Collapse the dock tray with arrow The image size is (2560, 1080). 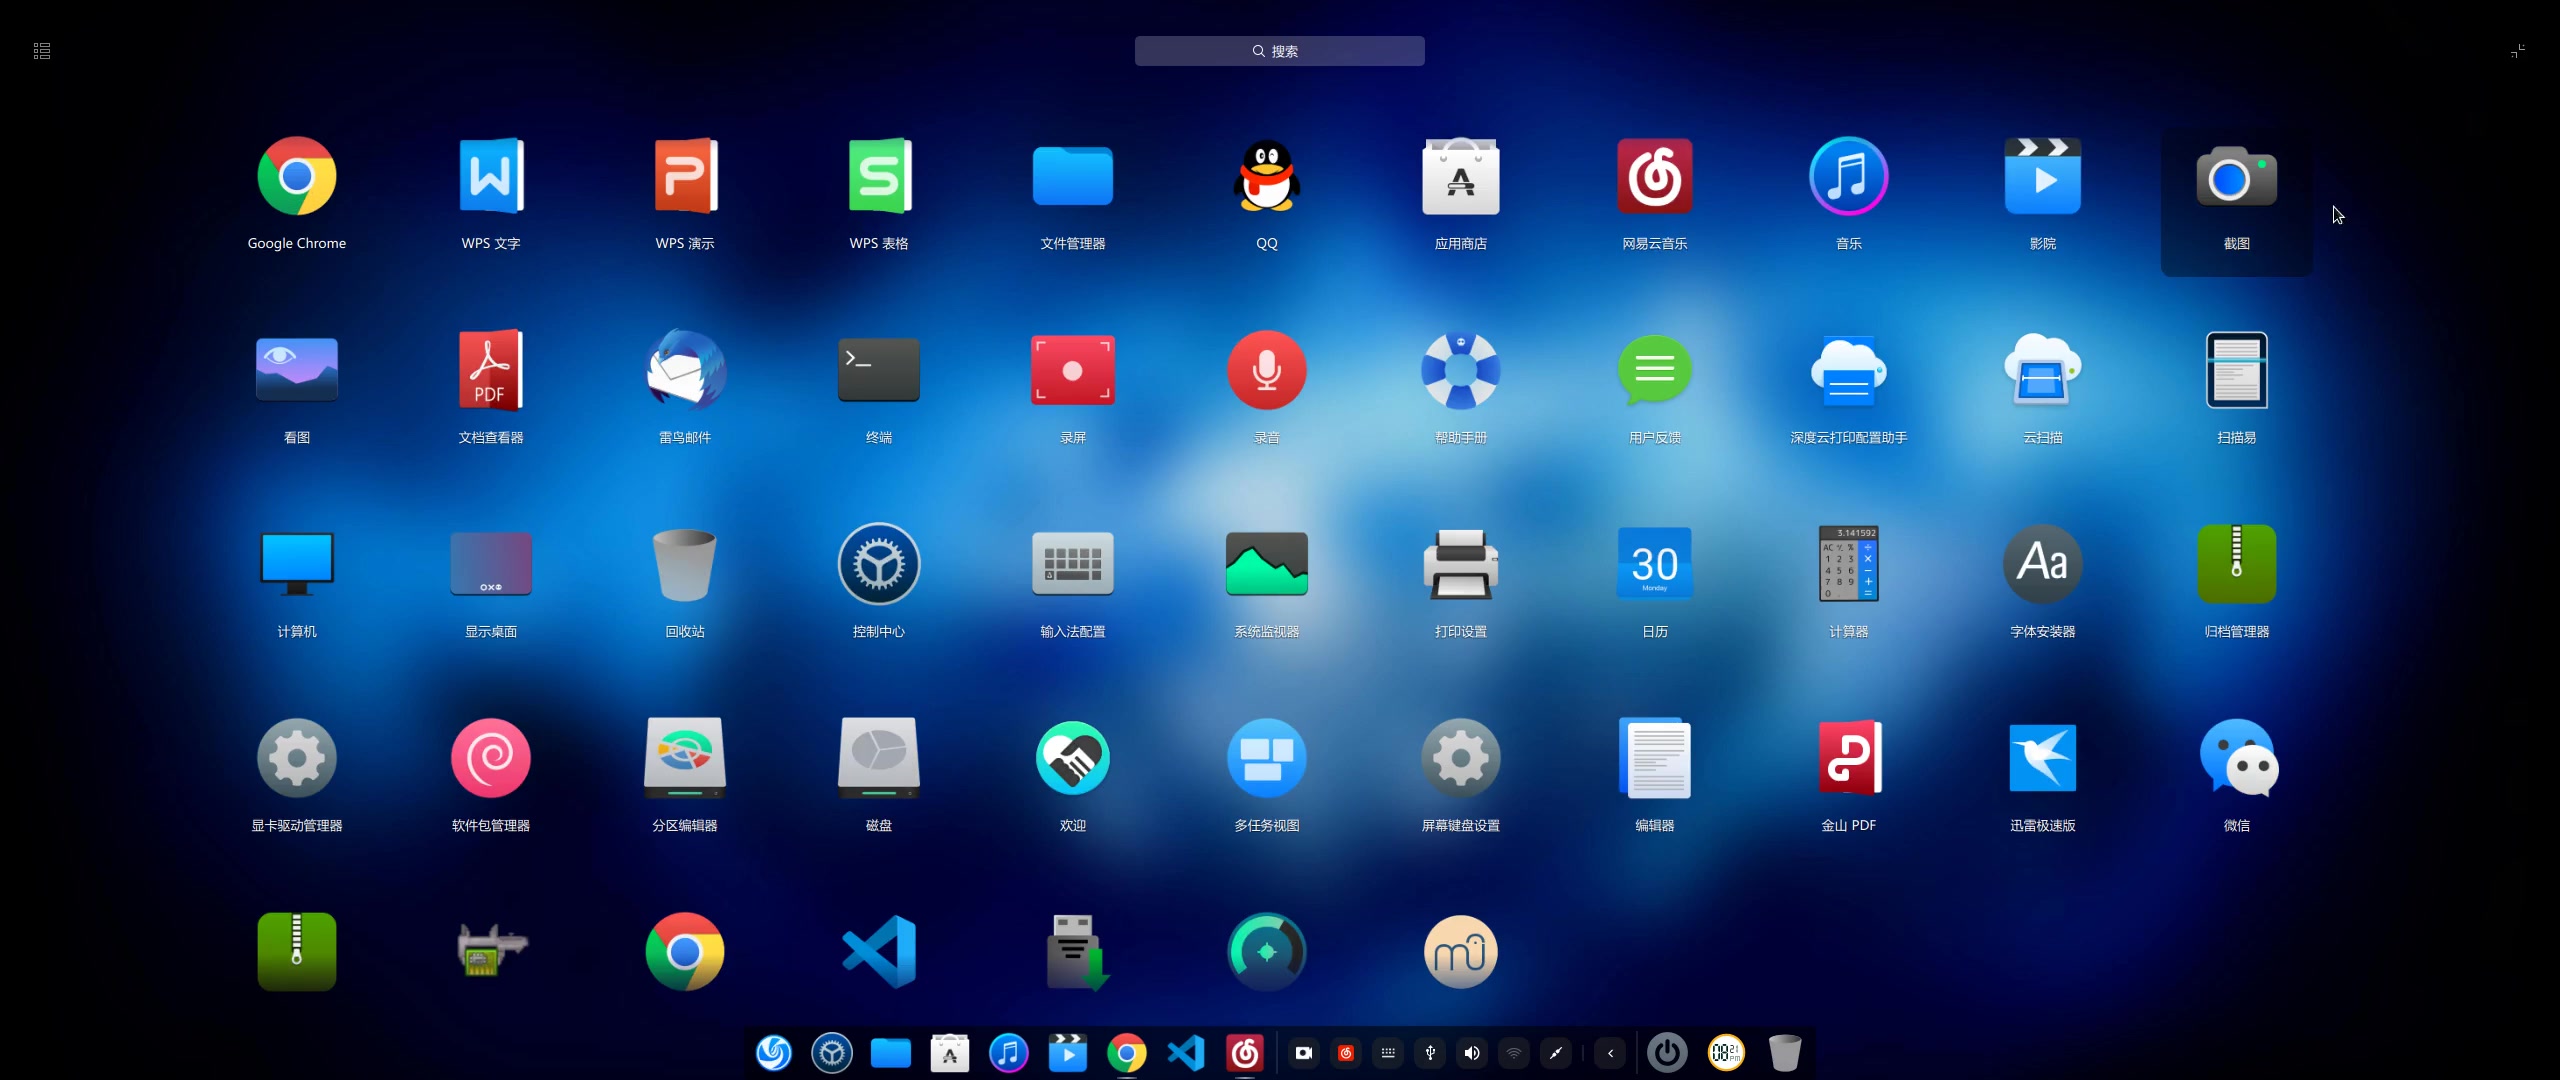pos(1610,1053)
